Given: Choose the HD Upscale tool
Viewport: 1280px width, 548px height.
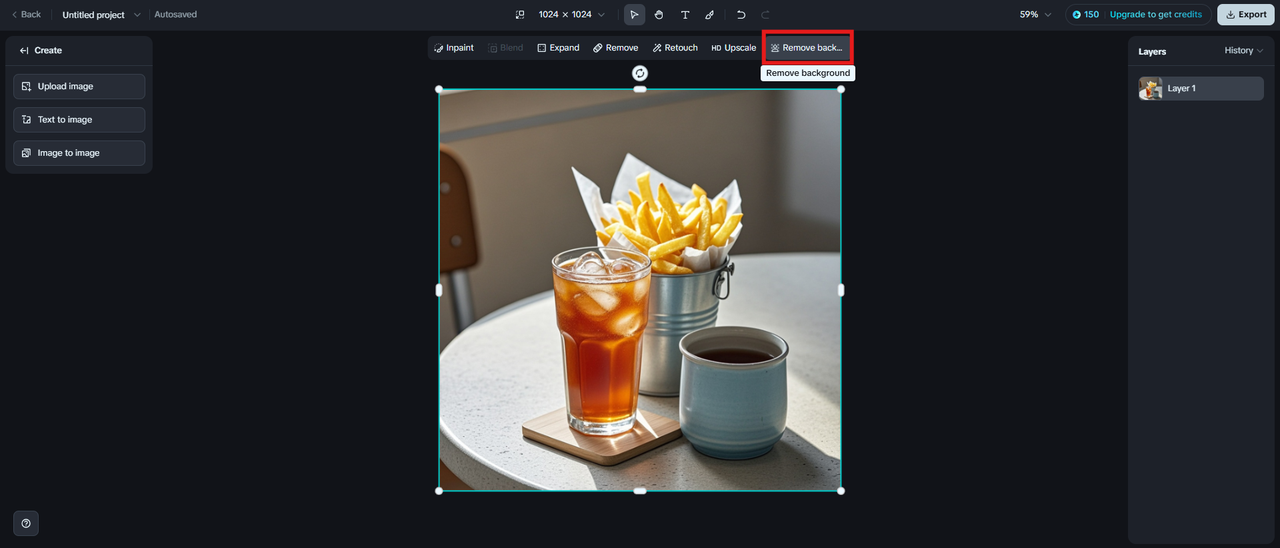Looking at the screenshot, I should (x=733, y=48).
